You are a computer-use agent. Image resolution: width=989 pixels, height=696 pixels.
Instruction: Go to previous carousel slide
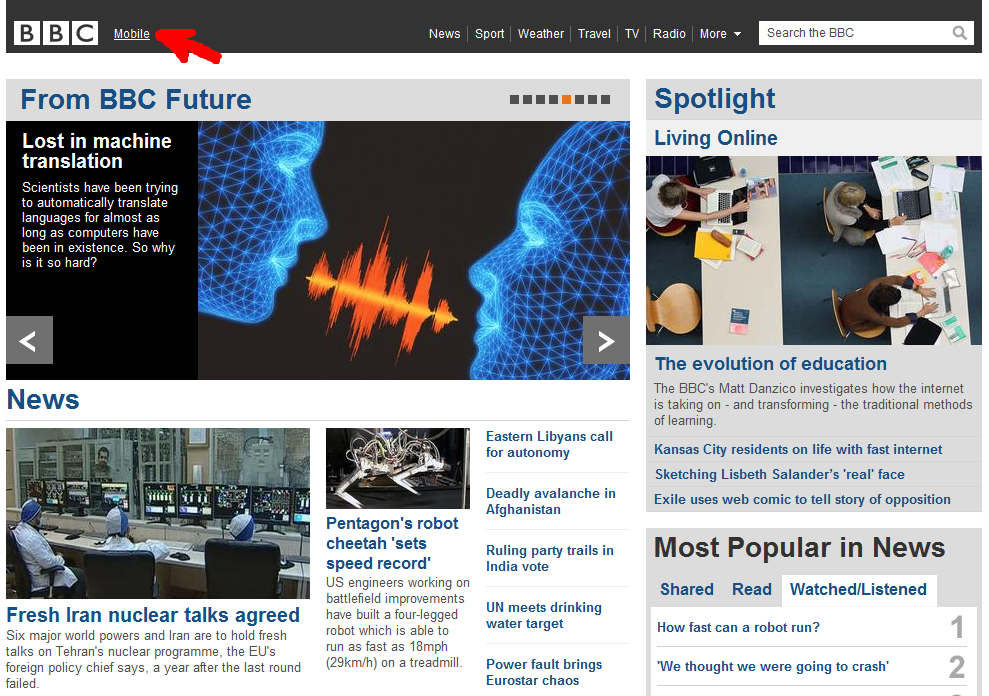[x=29, y=341]
